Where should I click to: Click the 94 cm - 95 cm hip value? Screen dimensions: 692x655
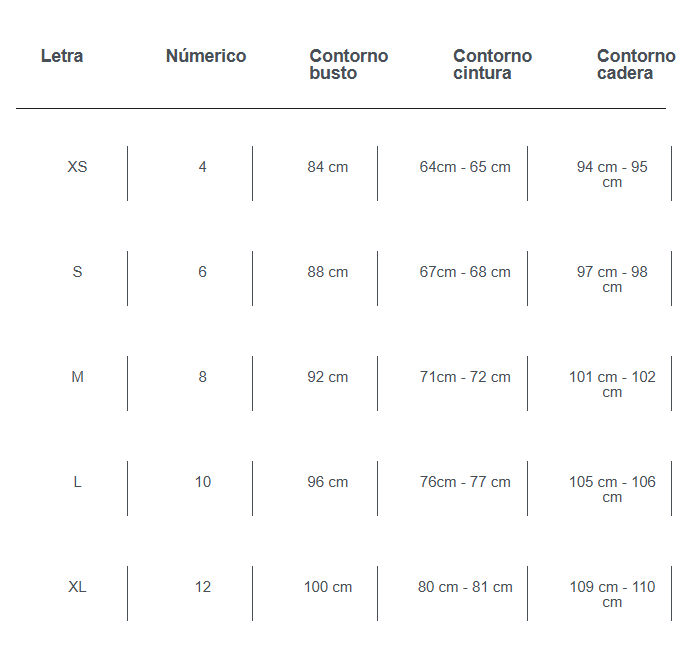tap(612, 174)
